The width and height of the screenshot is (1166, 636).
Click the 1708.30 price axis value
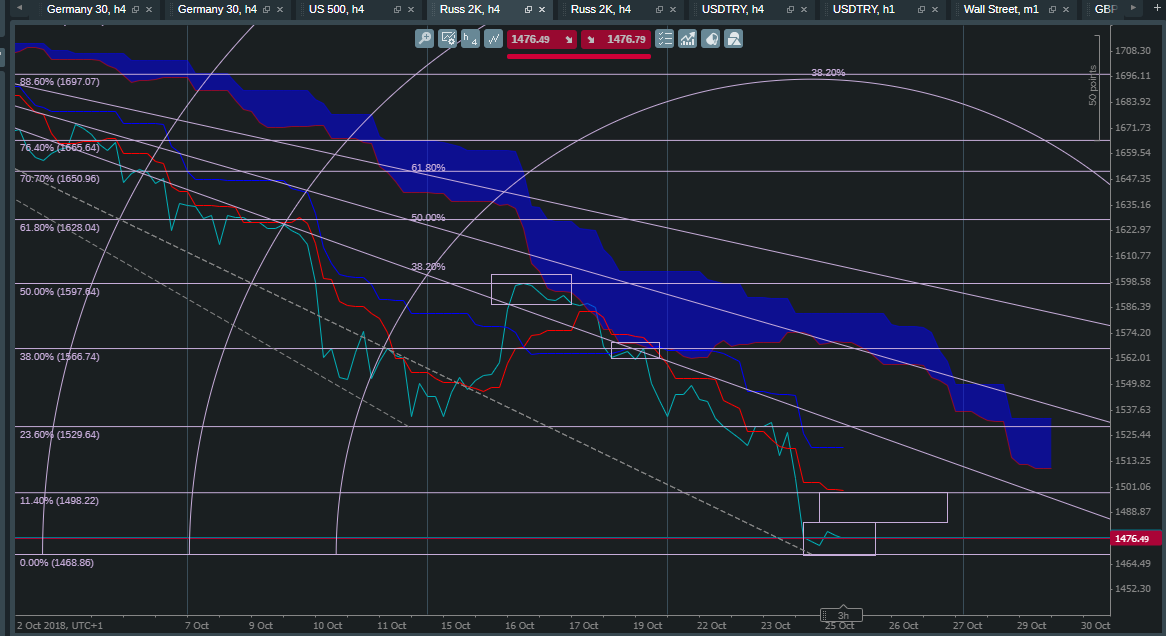coord(1133,51)
